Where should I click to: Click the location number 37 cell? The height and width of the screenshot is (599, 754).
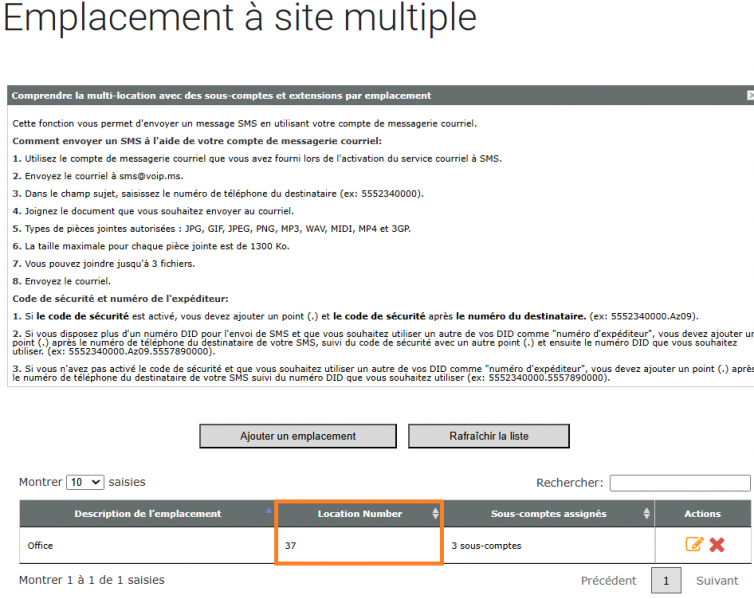pos(359,546)
